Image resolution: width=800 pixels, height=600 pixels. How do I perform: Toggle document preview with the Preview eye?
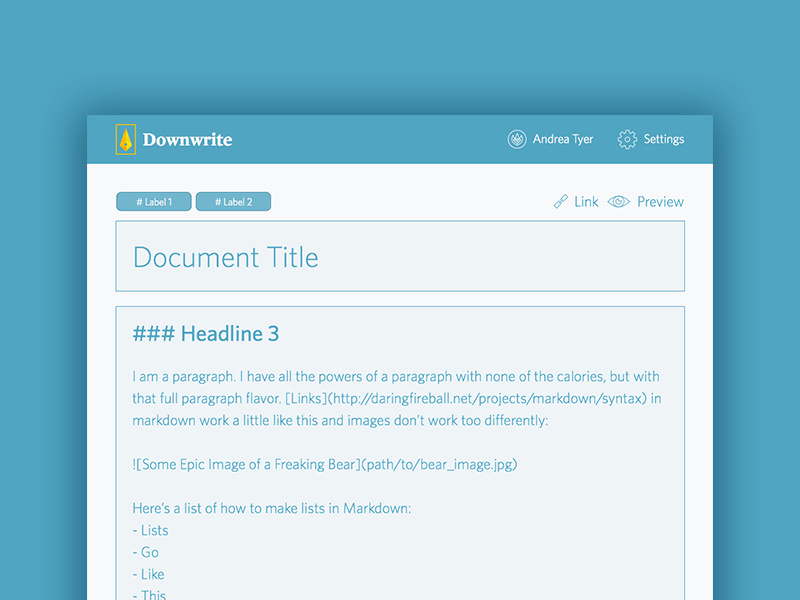(x=618, y=201)
